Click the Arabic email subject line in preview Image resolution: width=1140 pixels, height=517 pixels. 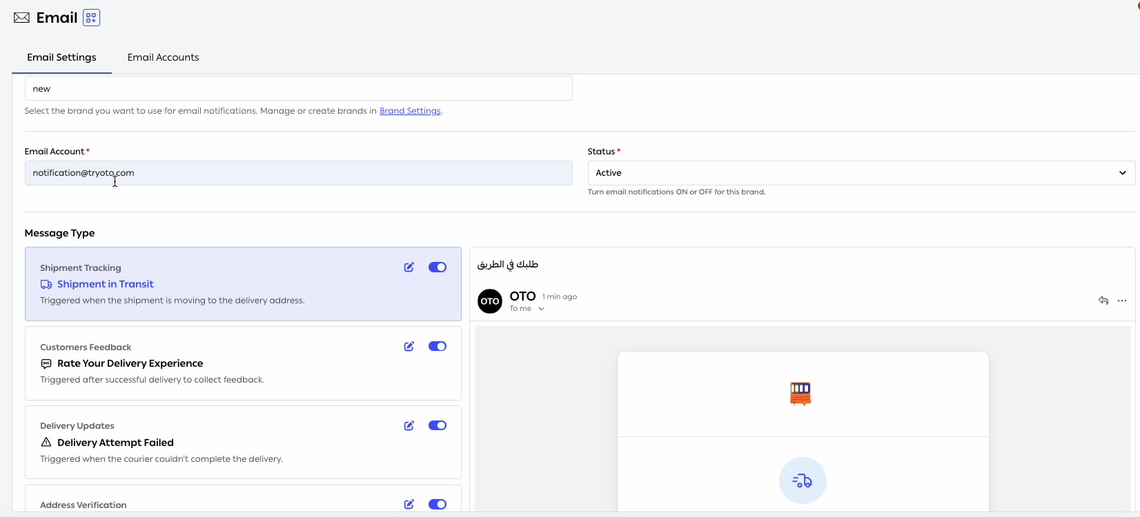[x=507, y=264]
